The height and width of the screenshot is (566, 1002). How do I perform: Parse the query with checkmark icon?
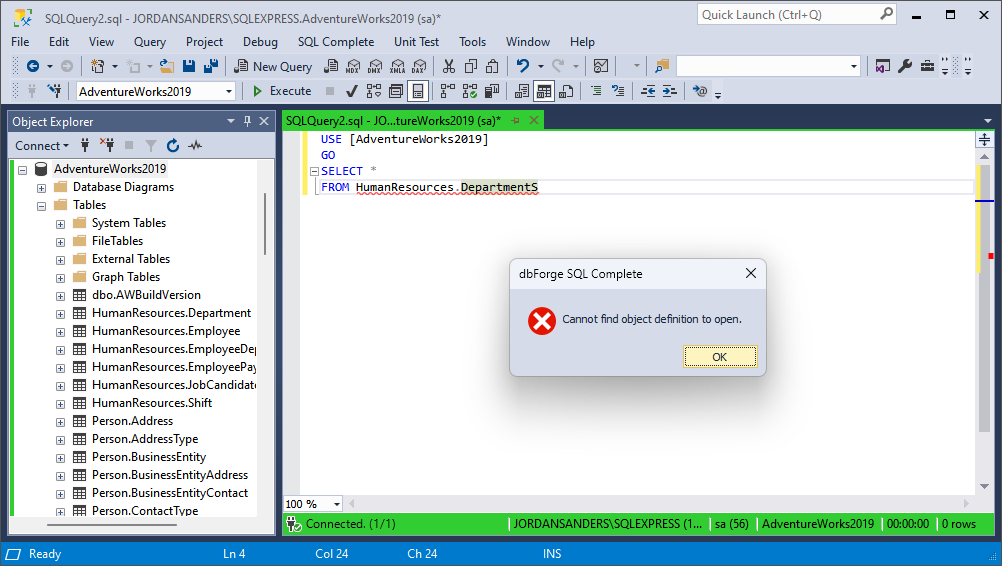351,91
